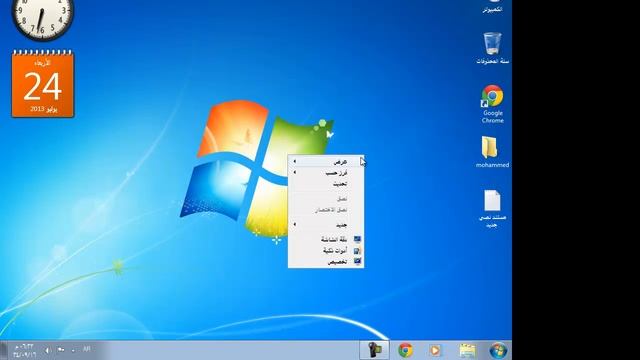Select the Recycle Bin desktop icon
The height and width of the screenshot is (360, 640).
point(492,48)
